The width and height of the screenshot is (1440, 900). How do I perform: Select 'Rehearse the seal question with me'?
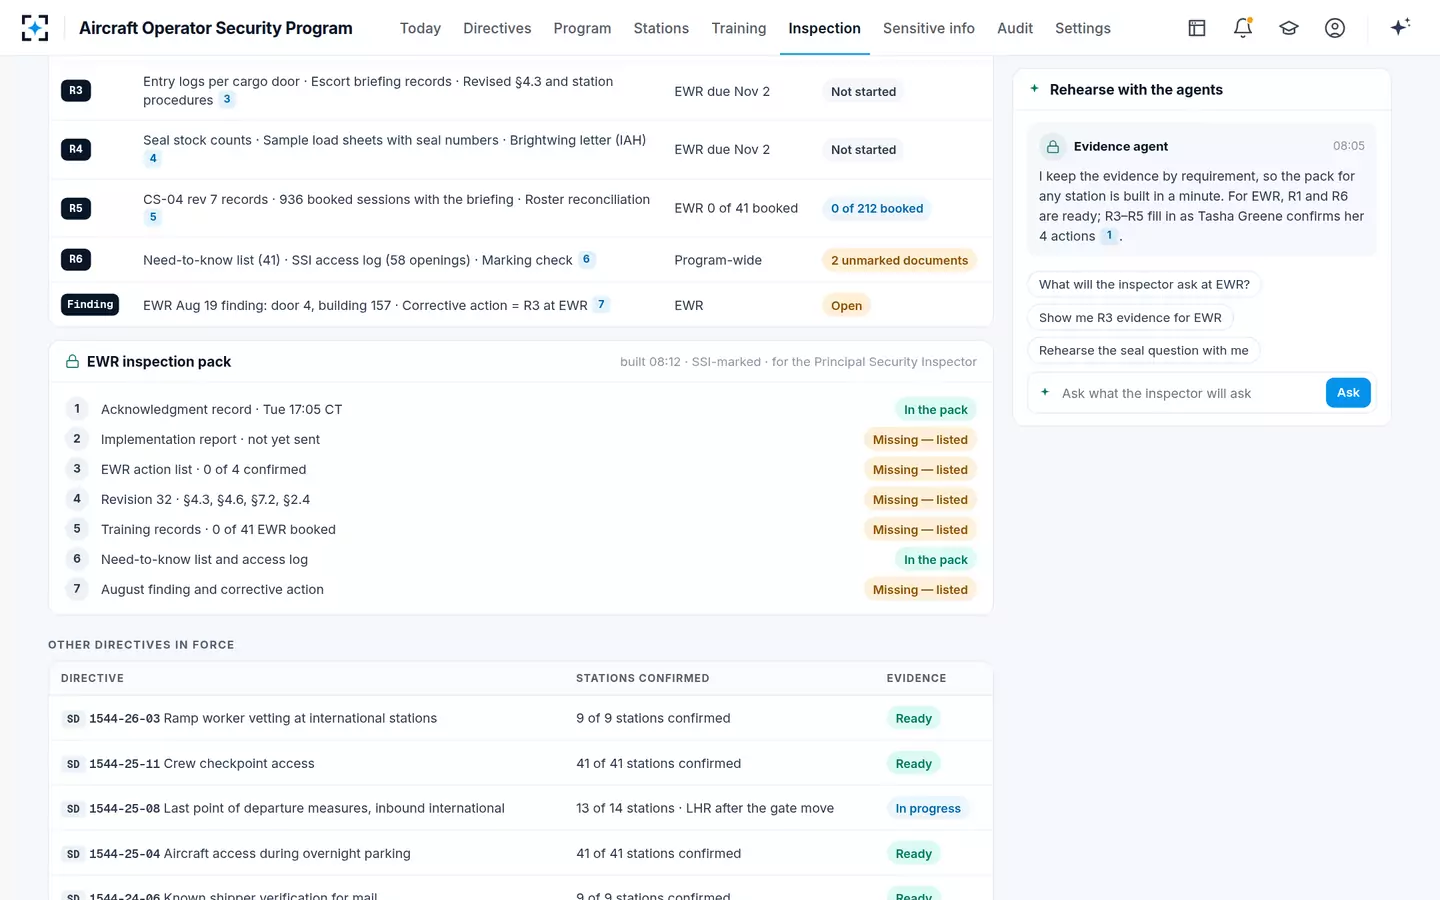tap(1143, 351)
